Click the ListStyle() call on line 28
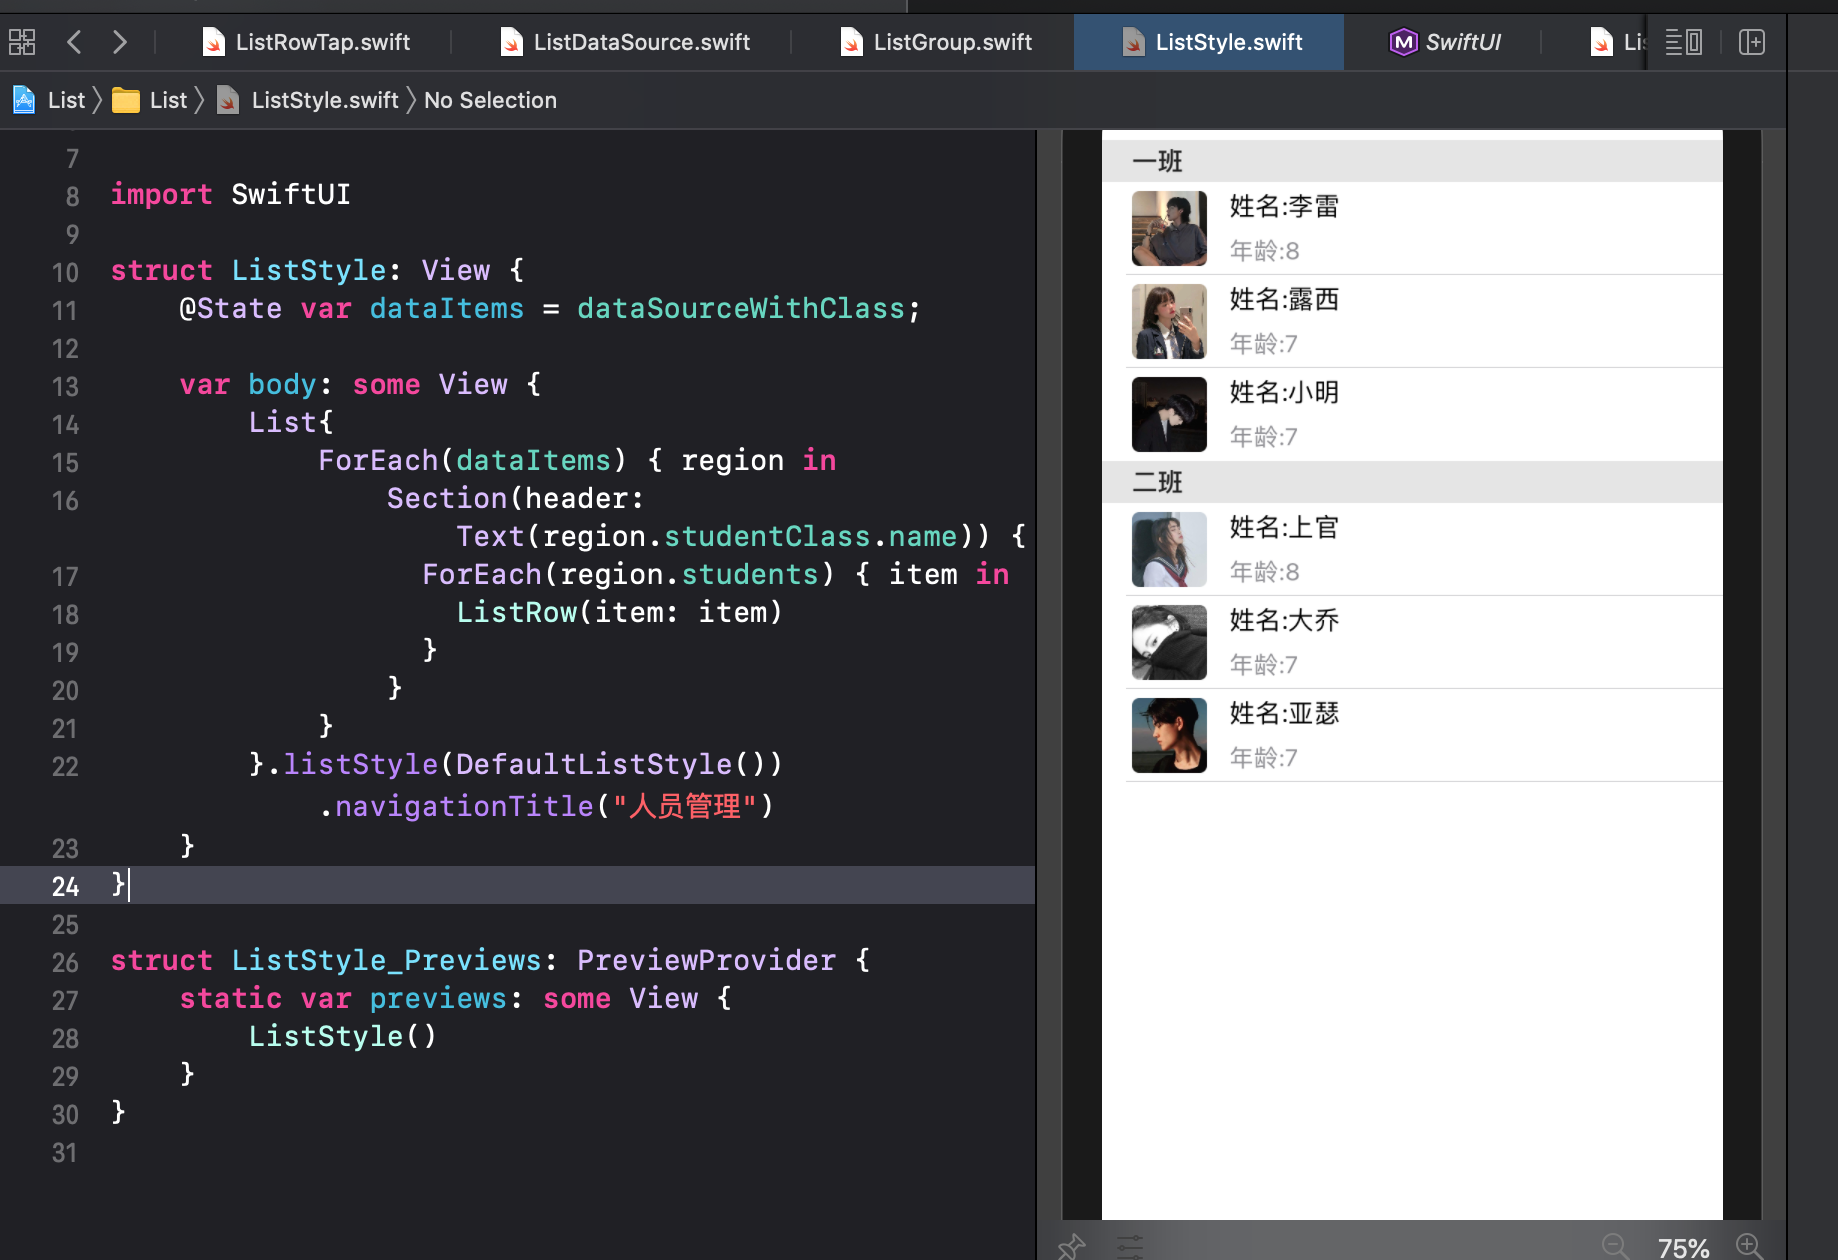This screenshot has width=1838, height=1260. [x=342, y=1036]
